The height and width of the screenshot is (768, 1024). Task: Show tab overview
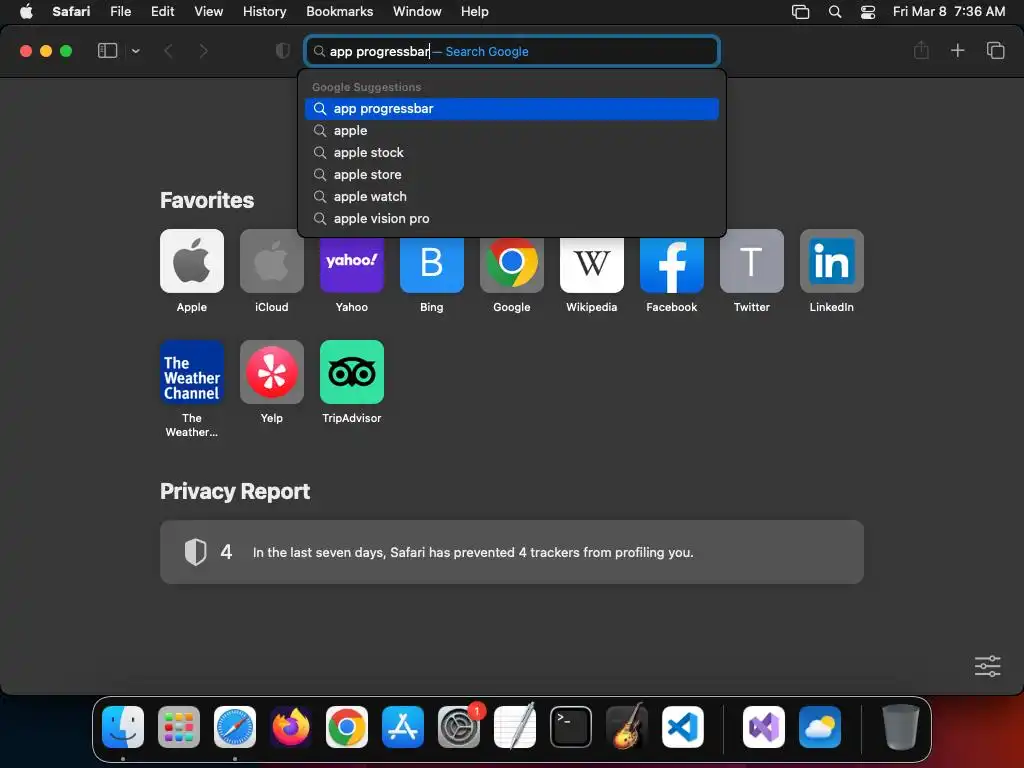(995, 50)
